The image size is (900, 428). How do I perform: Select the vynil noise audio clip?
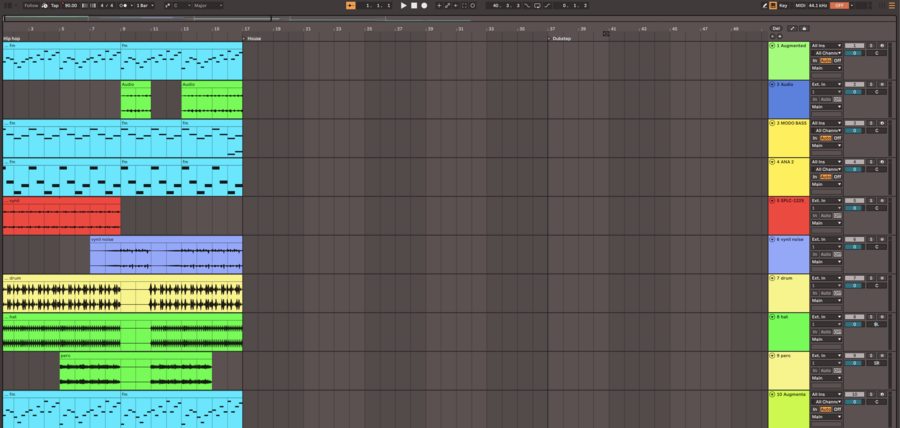(x=166, y=254)
